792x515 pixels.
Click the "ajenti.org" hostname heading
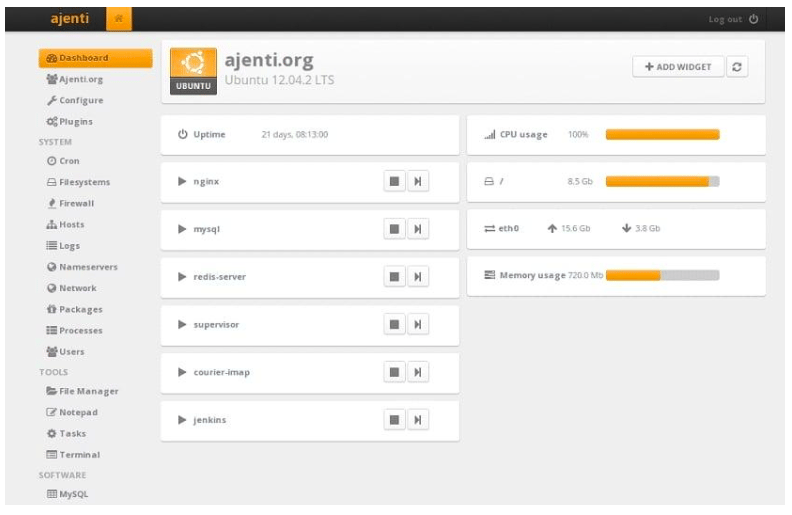(269, 61)
